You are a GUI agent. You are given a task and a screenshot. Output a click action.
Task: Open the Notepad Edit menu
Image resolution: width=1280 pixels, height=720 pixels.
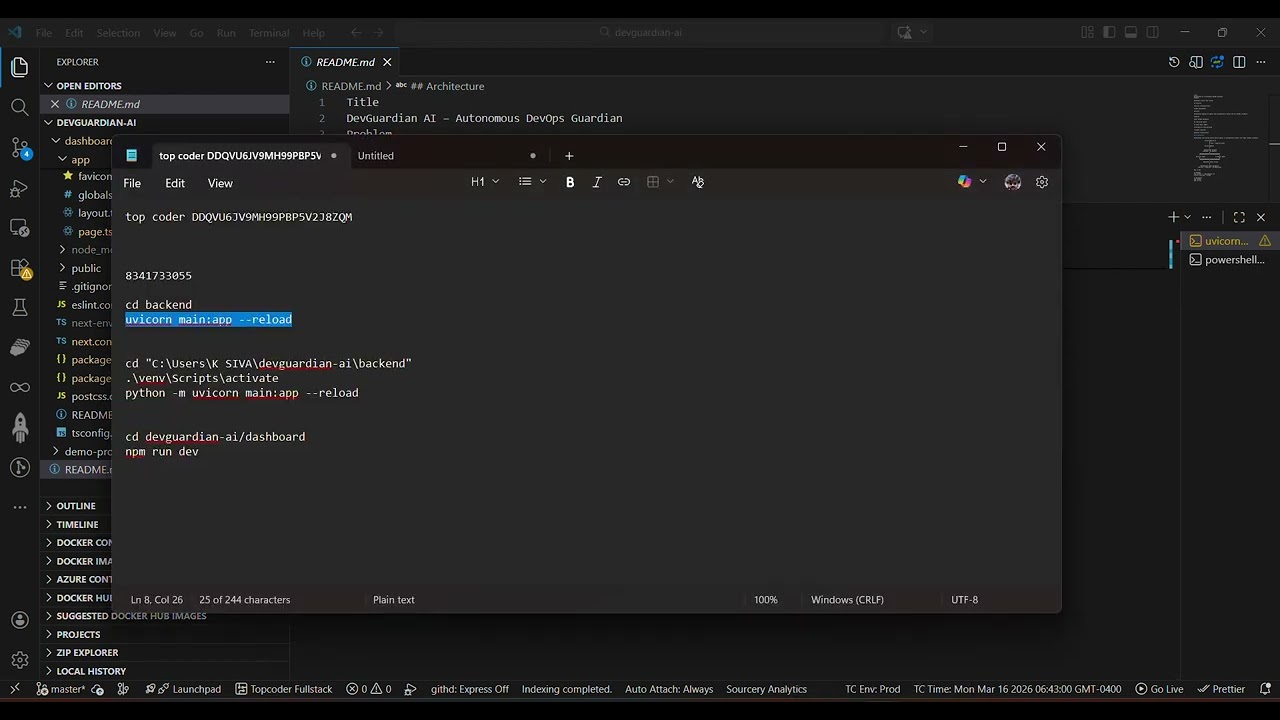pyautogui.click(x=175, y=183)
